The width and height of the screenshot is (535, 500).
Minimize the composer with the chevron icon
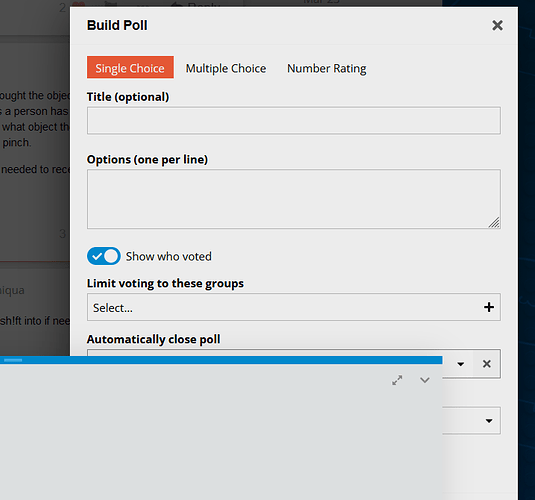[x=424, y=380]
